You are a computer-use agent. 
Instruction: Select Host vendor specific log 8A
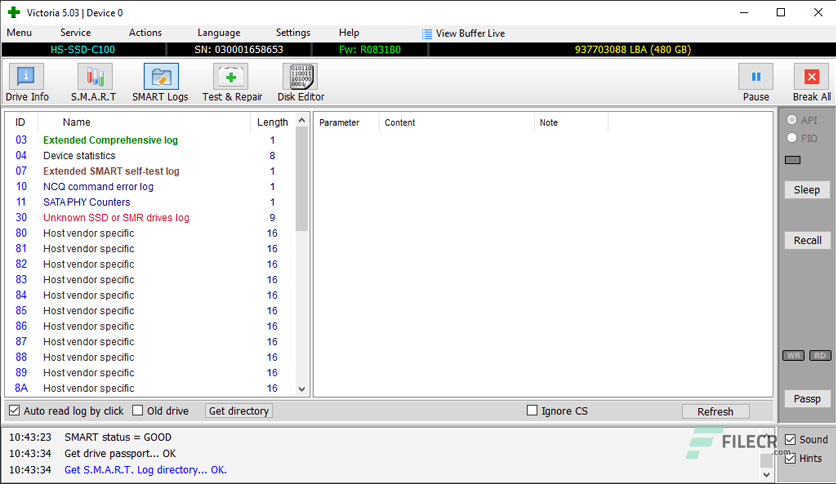[x=150, y=388]
